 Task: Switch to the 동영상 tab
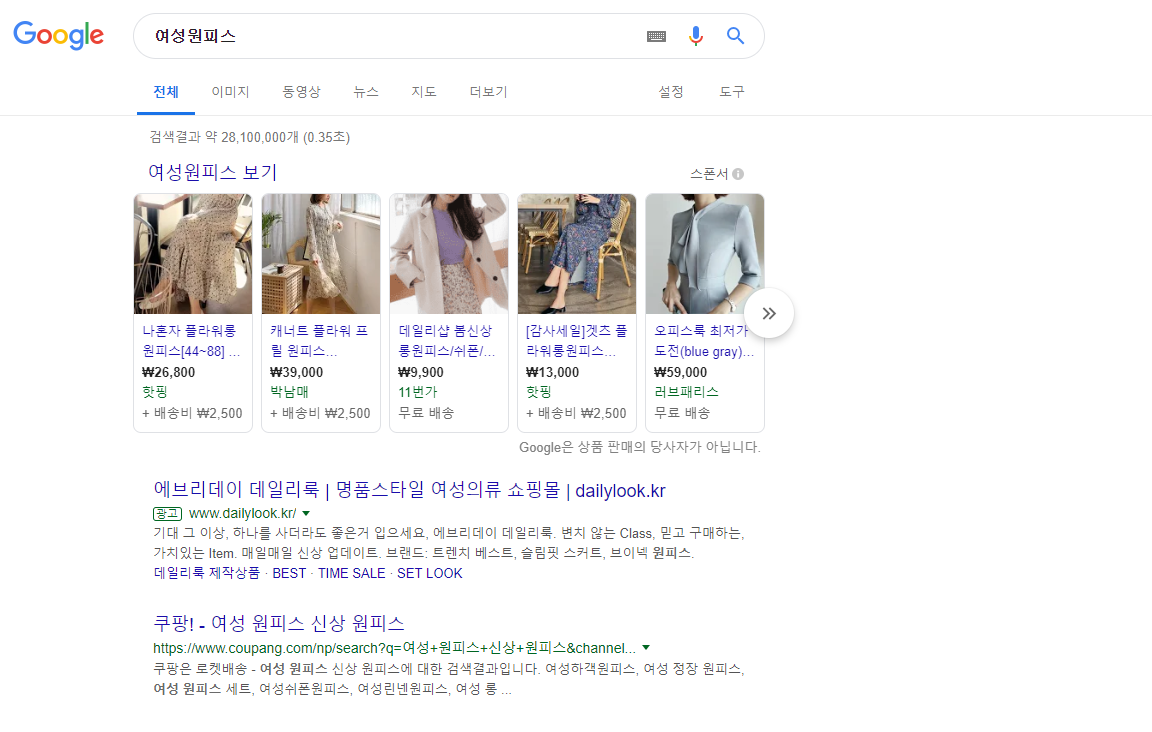click(x=301, y=91)
